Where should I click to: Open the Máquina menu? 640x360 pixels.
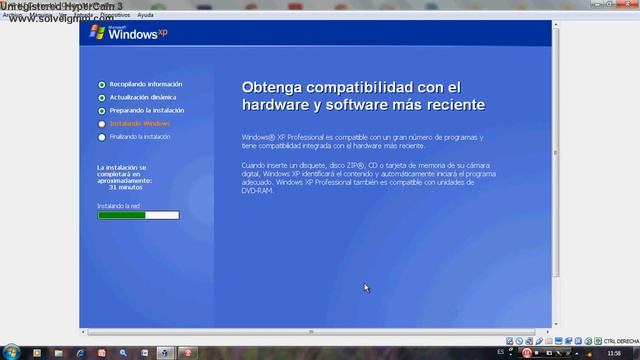40,15
